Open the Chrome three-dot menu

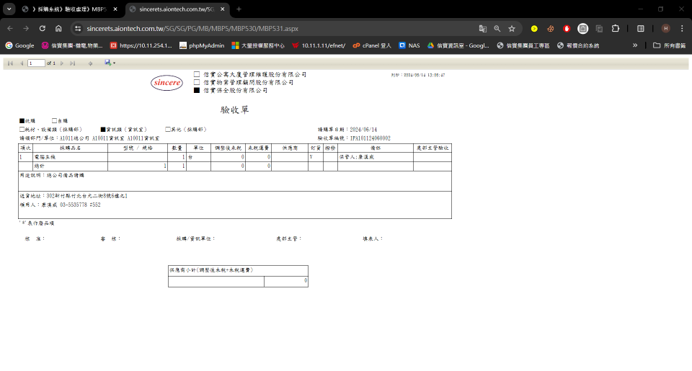(x=682, y=28)
